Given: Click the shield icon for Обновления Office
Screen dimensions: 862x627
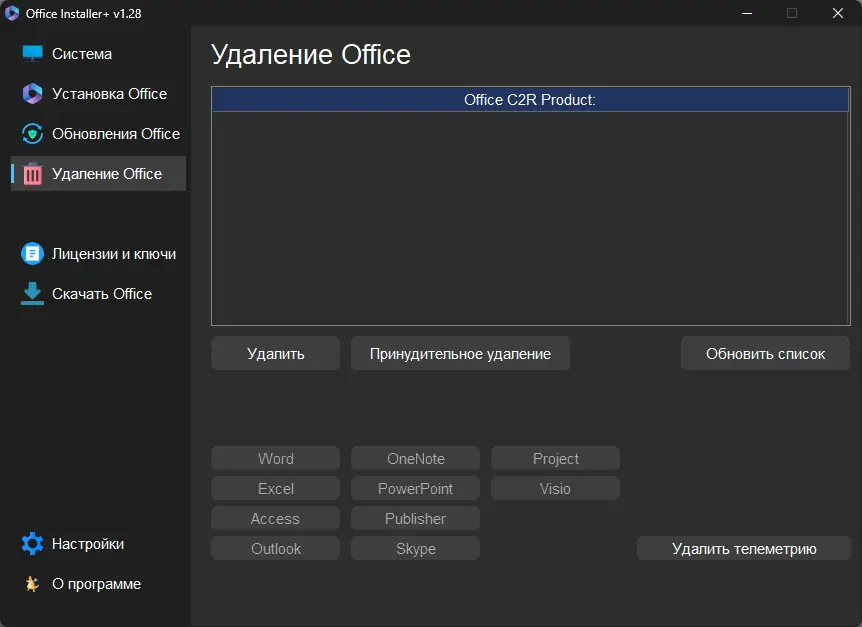Looking at the screenshot, I should point(33,134).
